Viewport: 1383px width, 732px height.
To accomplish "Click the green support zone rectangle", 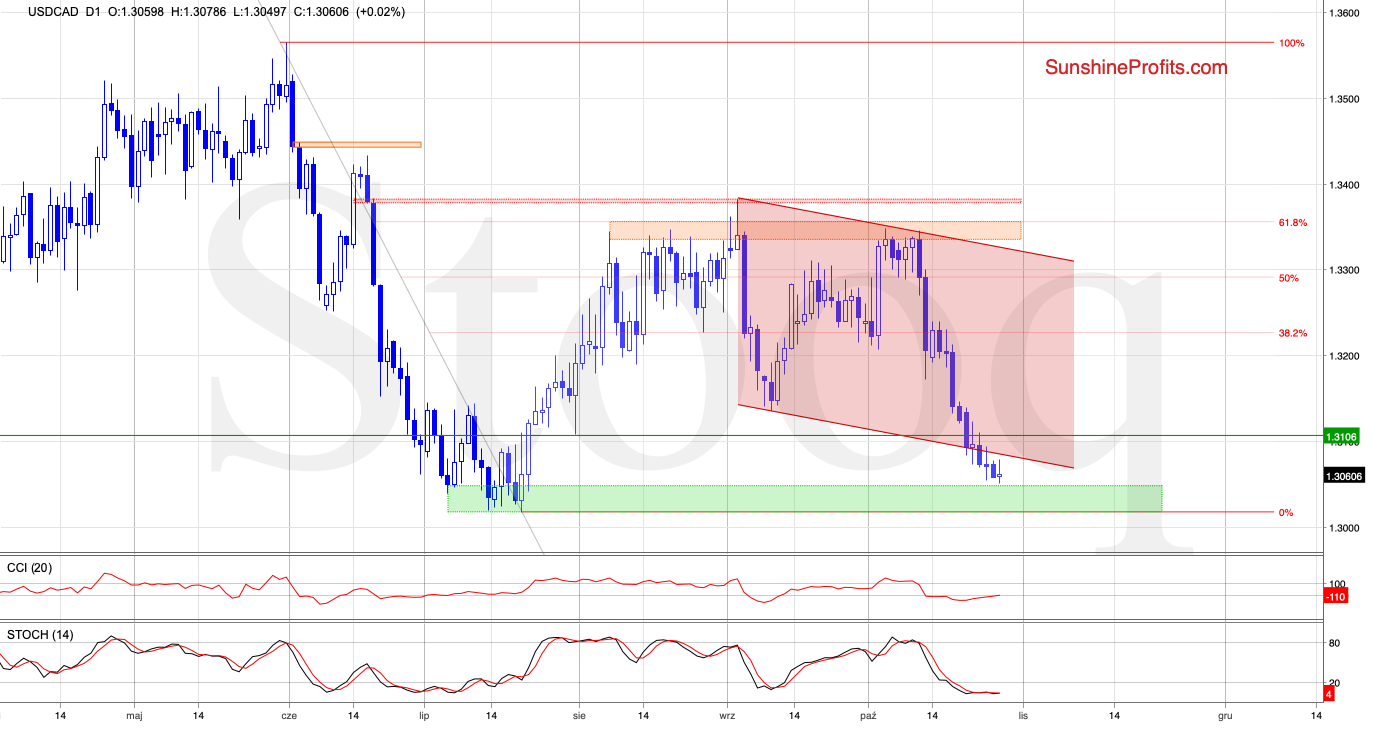I will 805,498.
